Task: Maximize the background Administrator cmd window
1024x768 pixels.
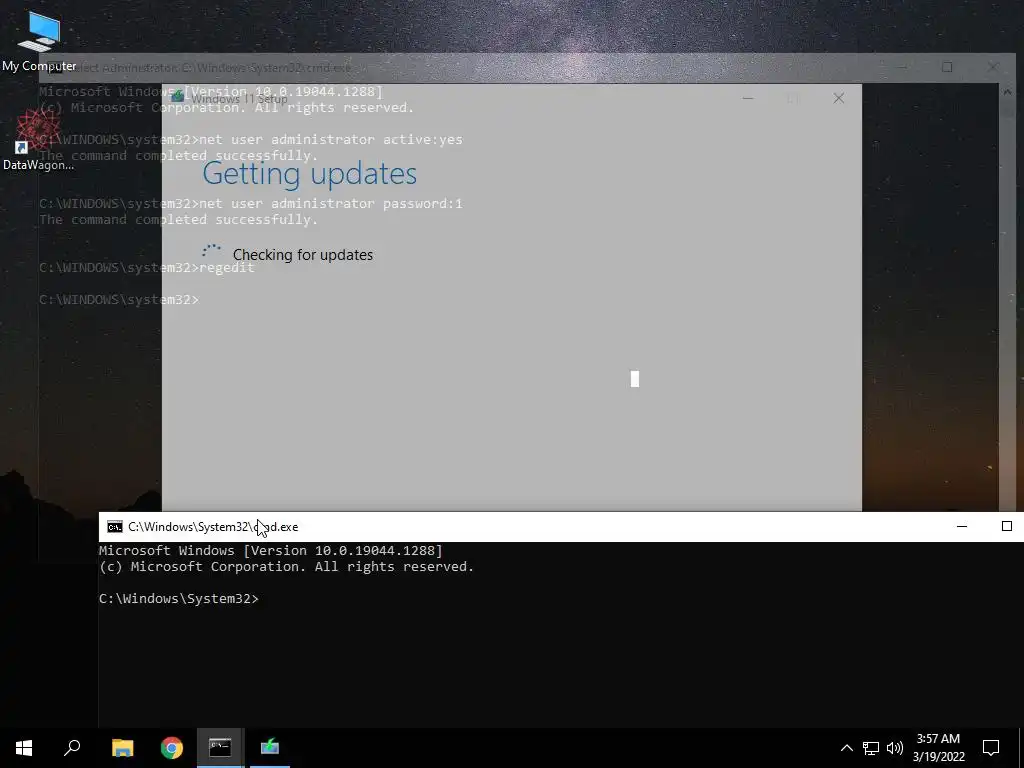Action: [x=947, y=67]
